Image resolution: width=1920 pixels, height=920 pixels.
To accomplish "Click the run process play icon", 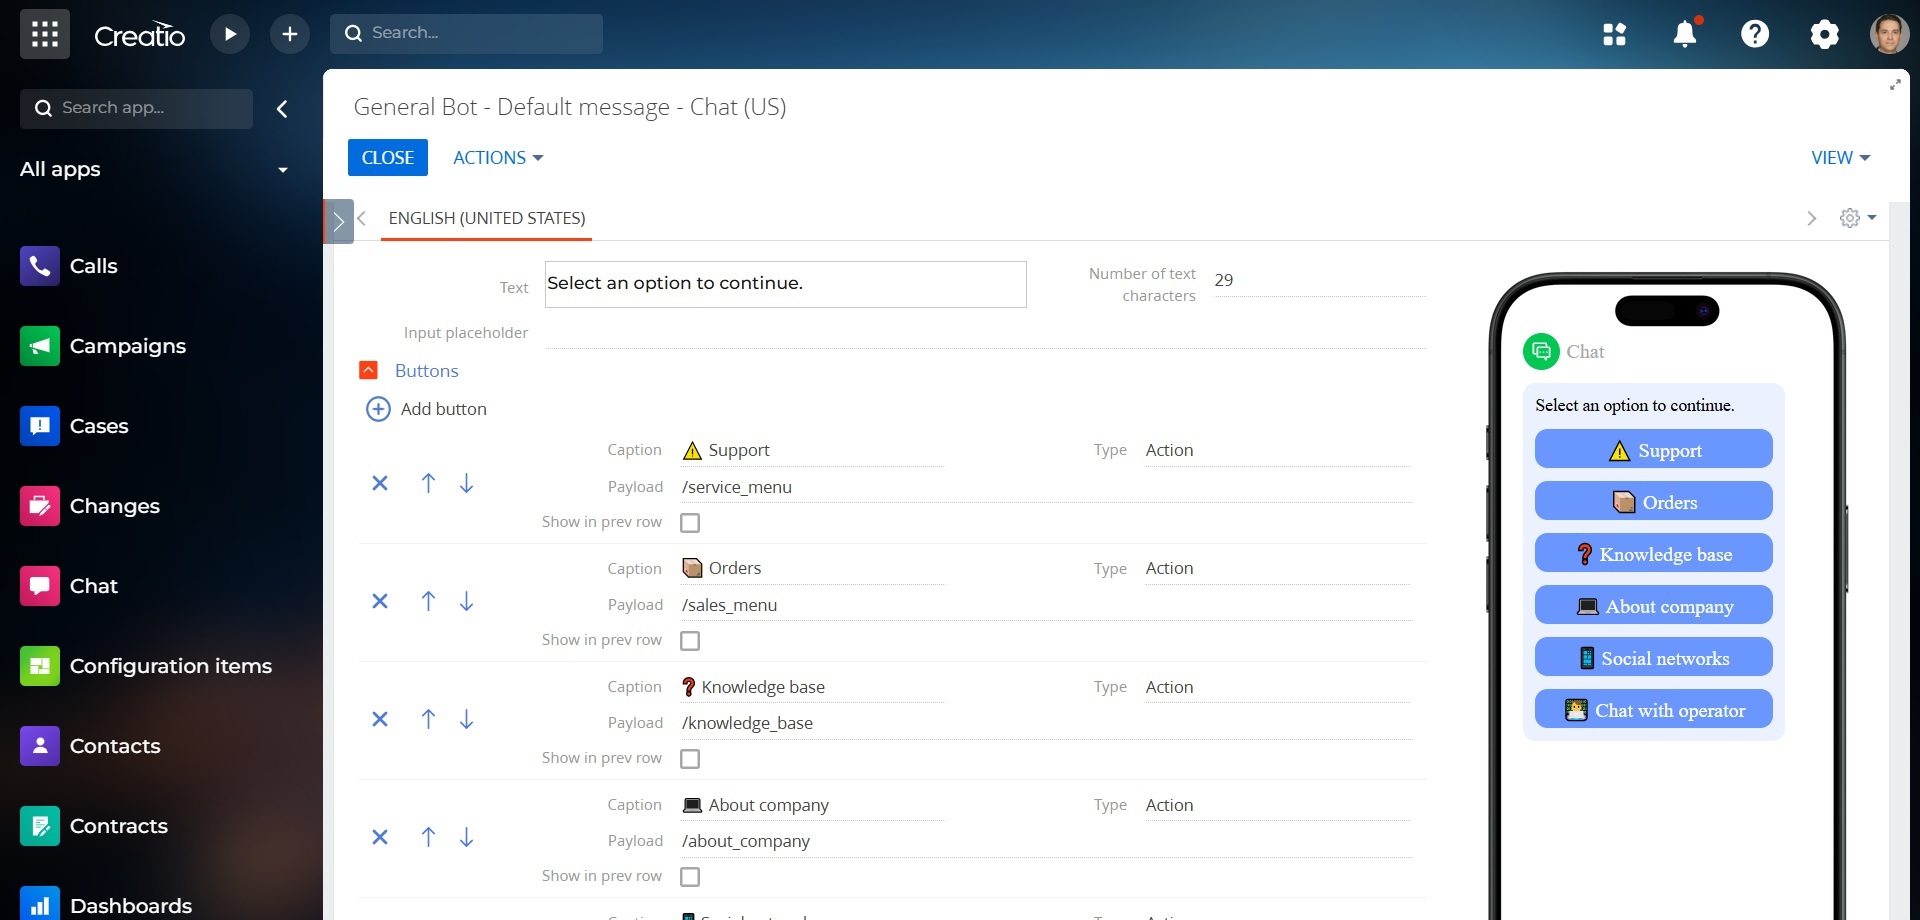I will click(230, 34).
